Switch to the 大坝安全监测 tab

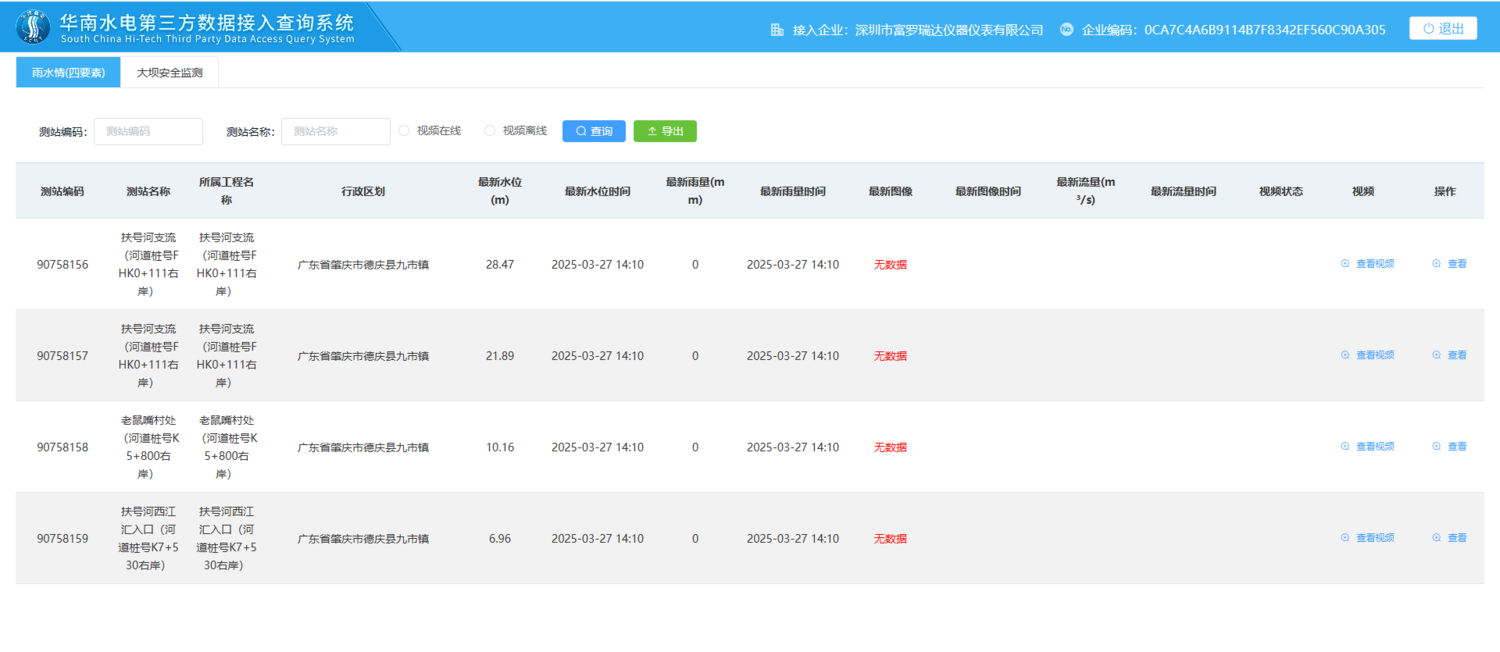click(x=169, y=73)
